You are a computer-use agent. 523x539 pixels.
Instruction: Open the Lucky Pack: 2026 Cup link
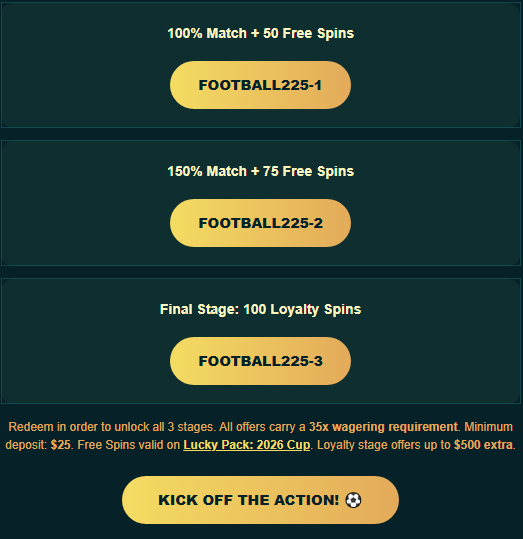click(x=247, y=445)
